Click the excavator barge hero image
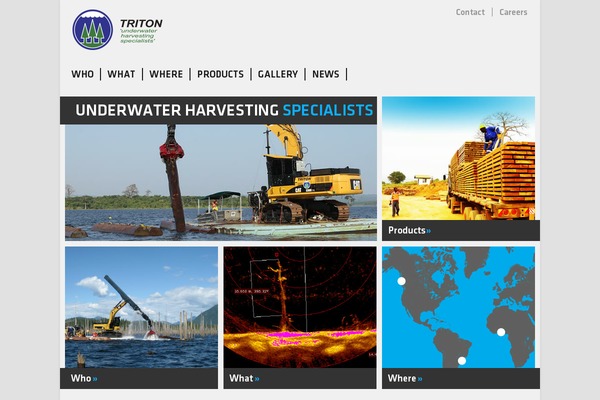Image resolution: width=600 pixels, height=400 pixels. coord(221,183)
